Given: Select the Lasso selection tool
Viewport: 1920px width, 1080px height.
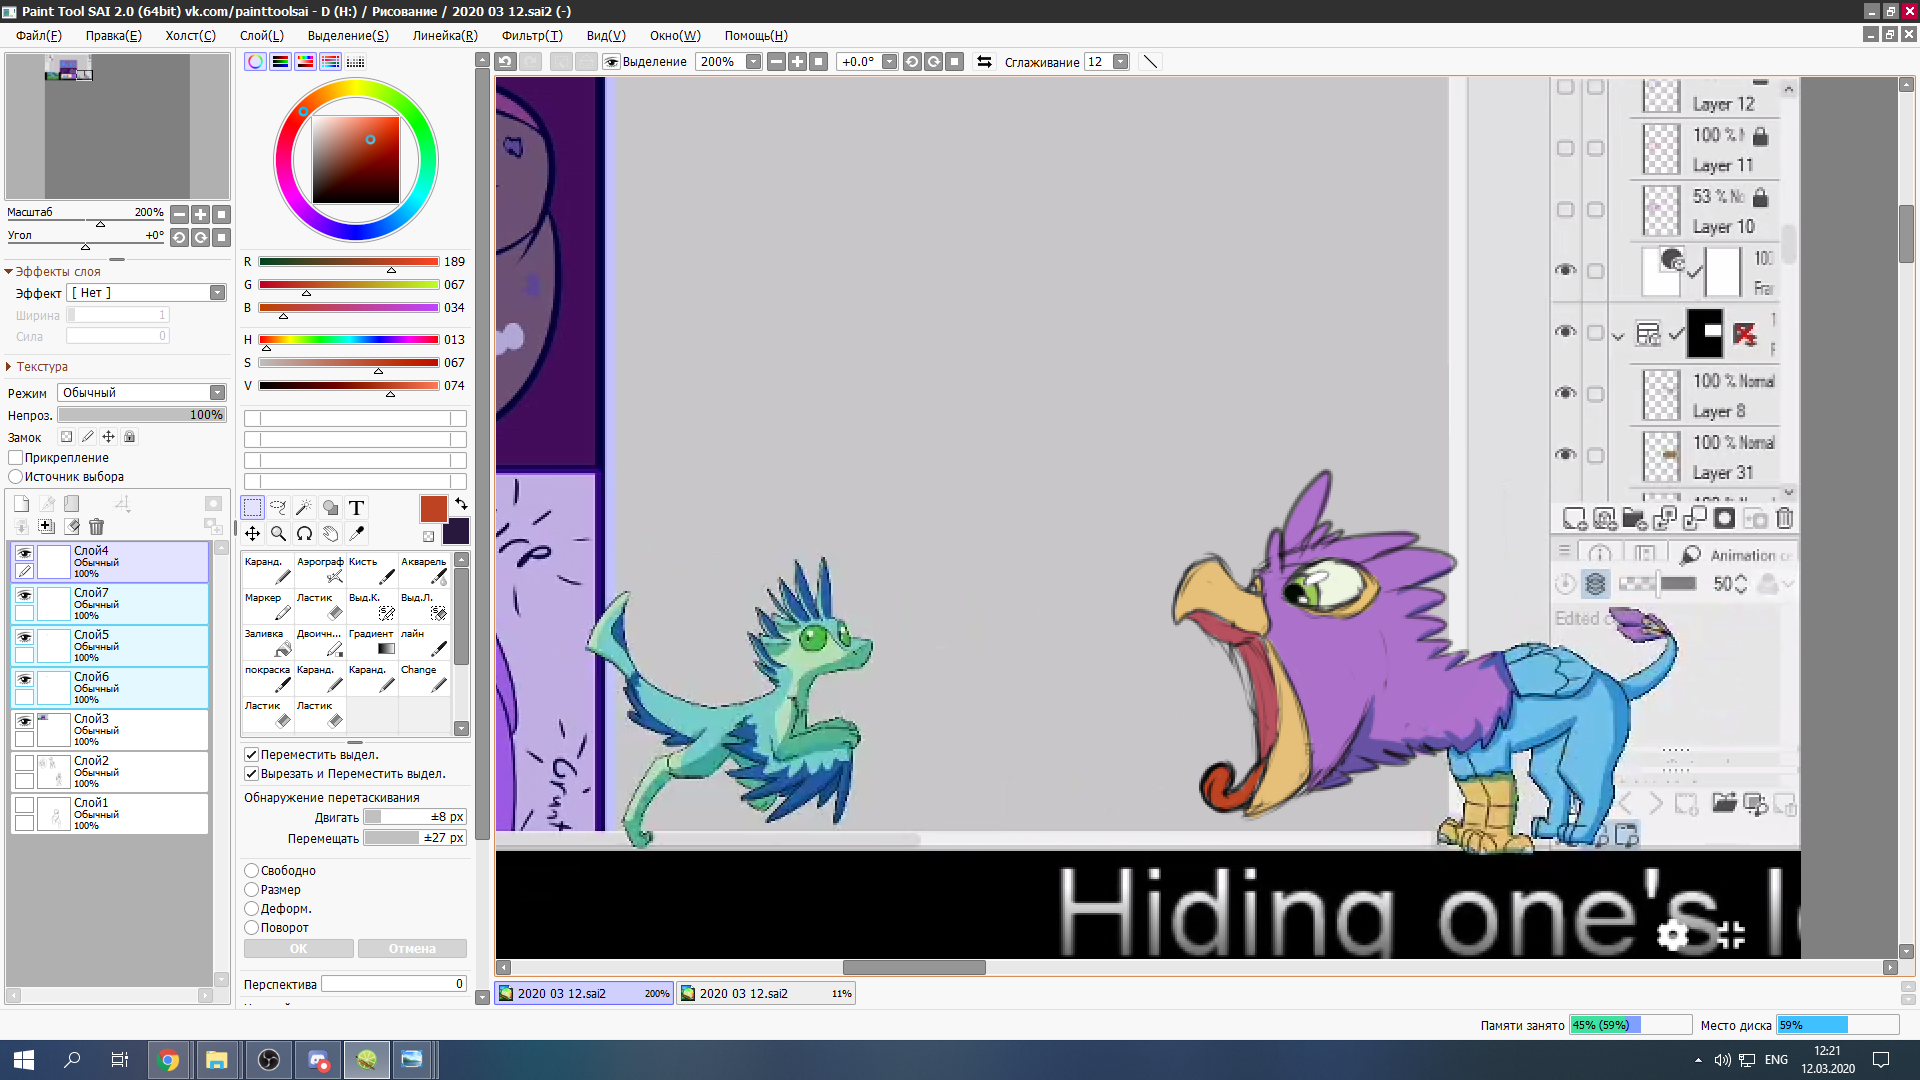Looking at the screenshot, I should [x=278, y=508].
